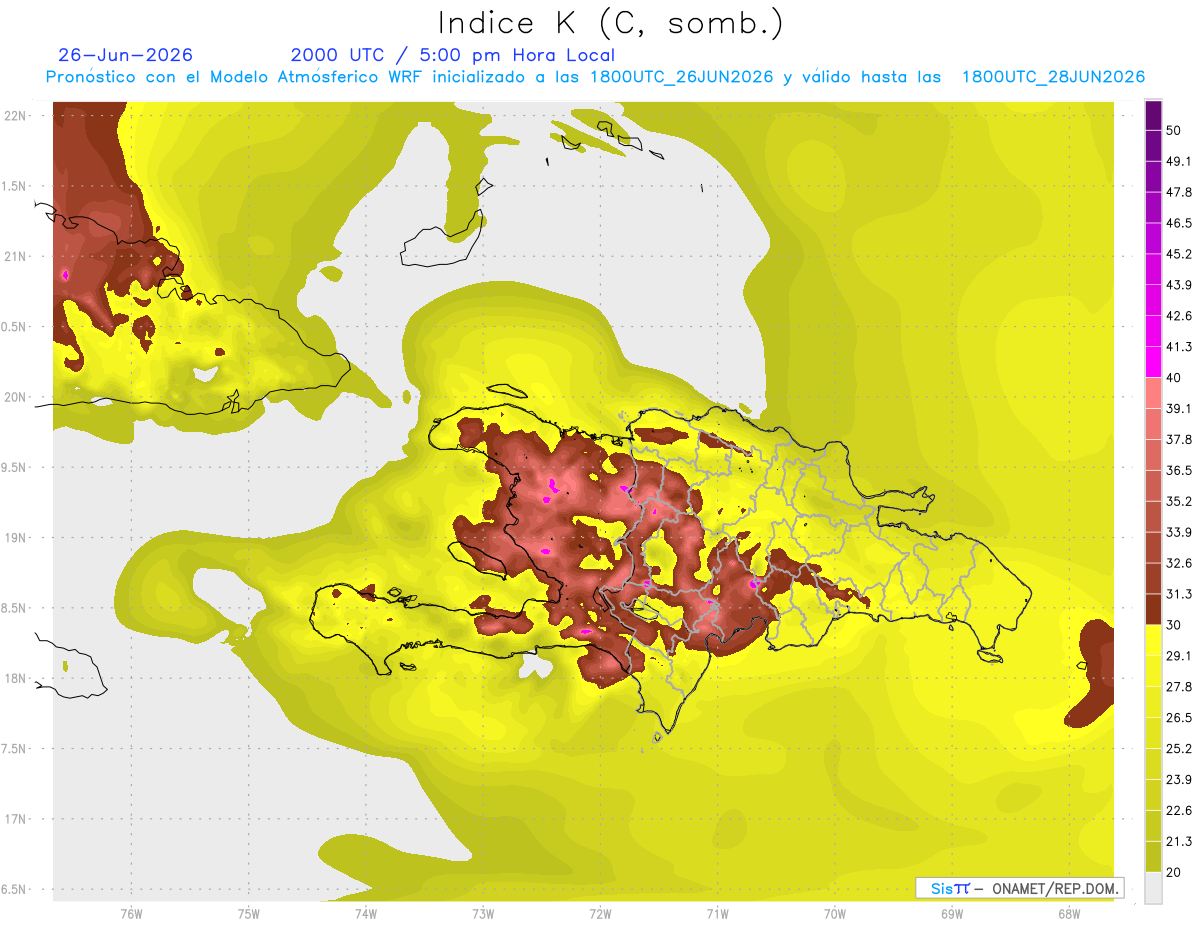Click the '47.8' value on the color scale
The height and width of the screenshot is (927, 1200).
1178,192
